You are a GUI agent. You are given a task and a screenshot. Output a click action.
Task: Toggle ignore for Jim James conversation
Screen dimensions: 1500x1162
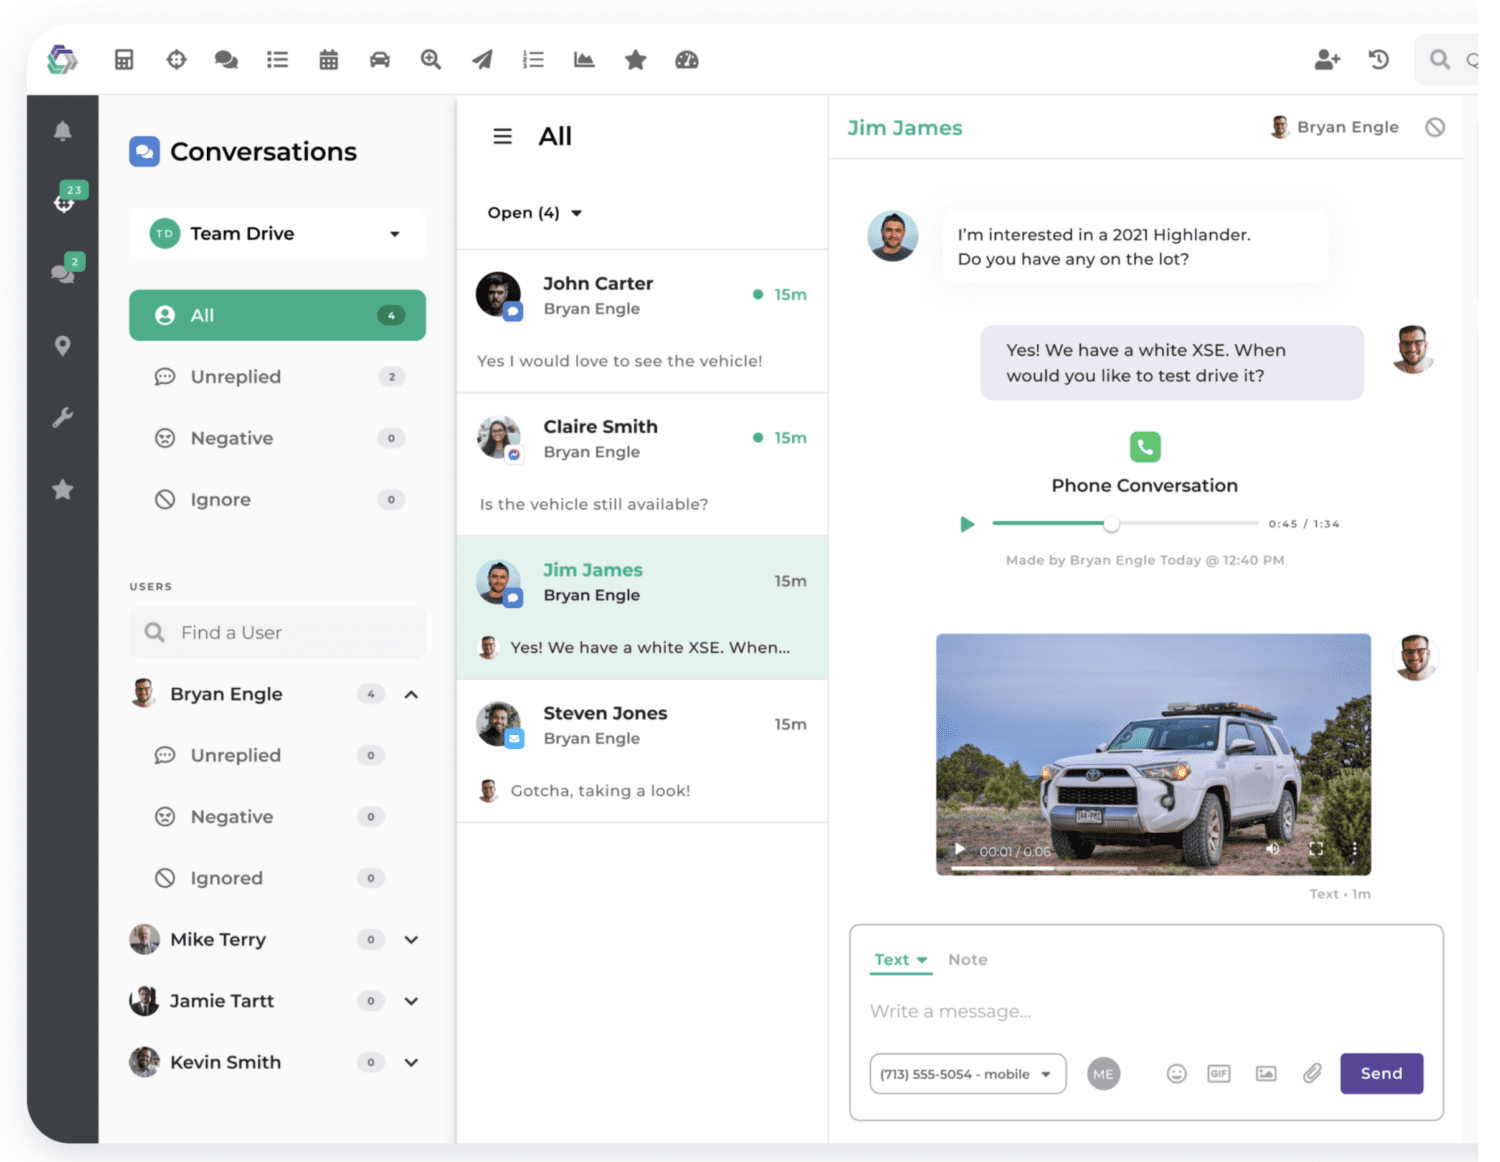(x=1435, y=127)
